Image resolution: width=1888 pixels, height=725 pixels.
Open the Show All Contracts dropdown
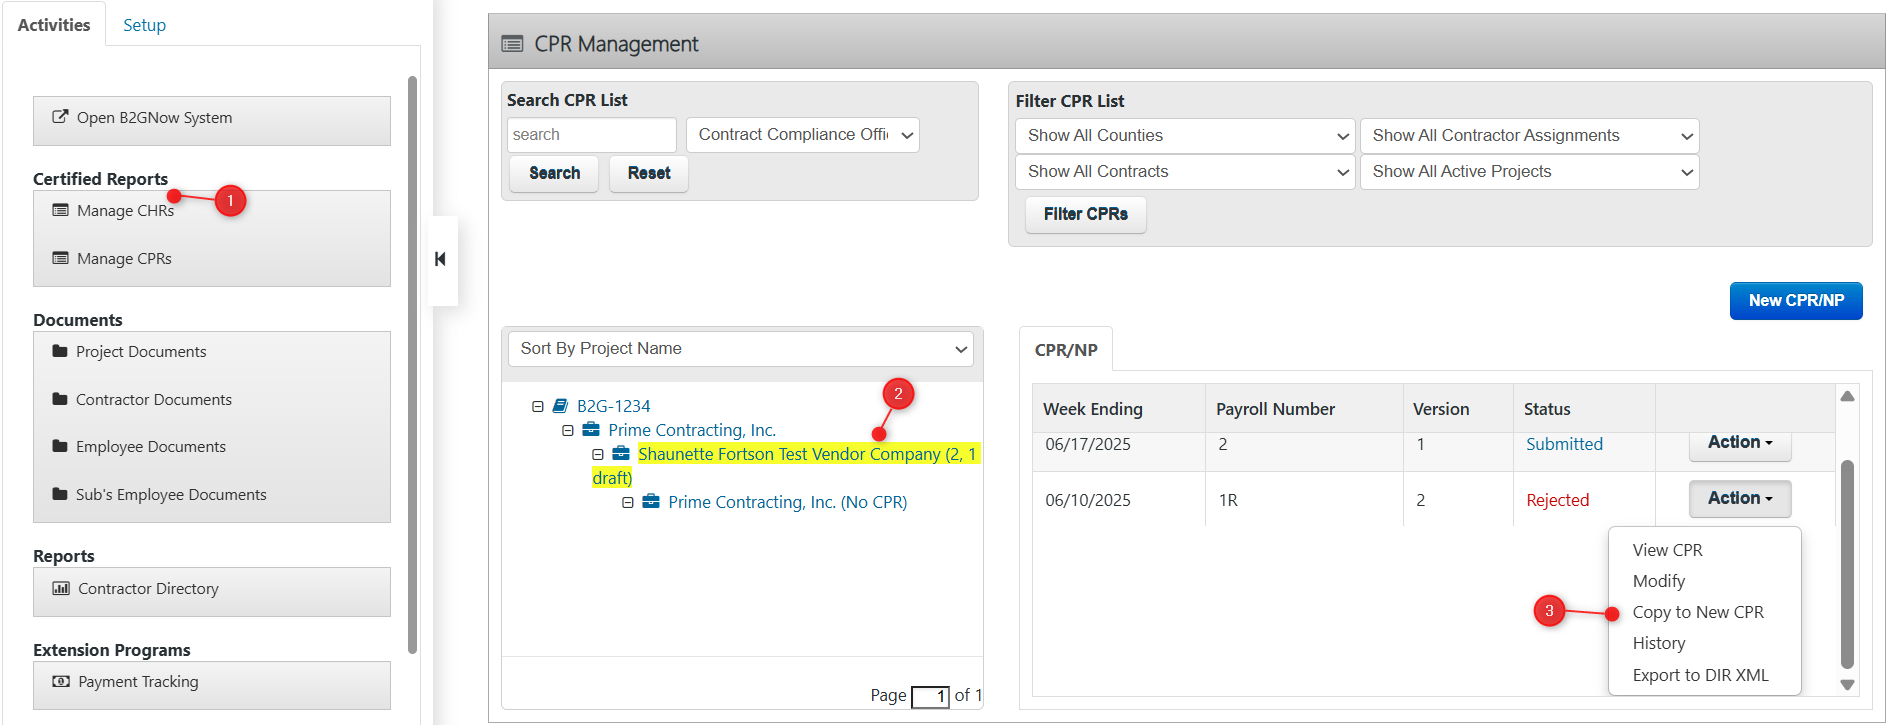[1185, 172]
